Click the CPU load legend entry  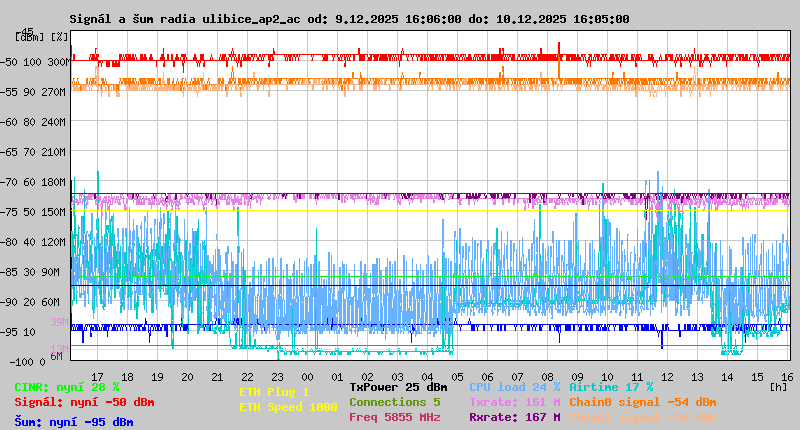(515, 387)
